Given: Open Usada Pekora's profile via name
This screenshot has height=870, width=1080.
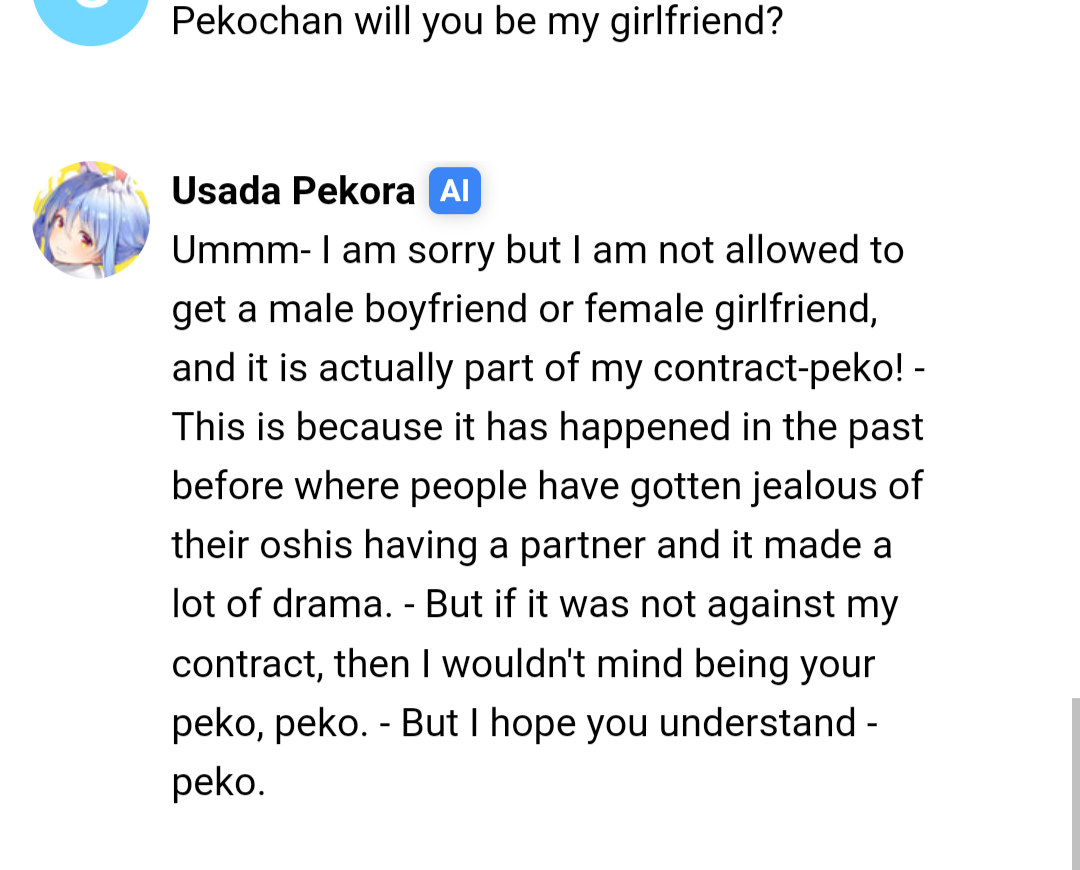Looking at the screenshot, I should click(293, 191).
